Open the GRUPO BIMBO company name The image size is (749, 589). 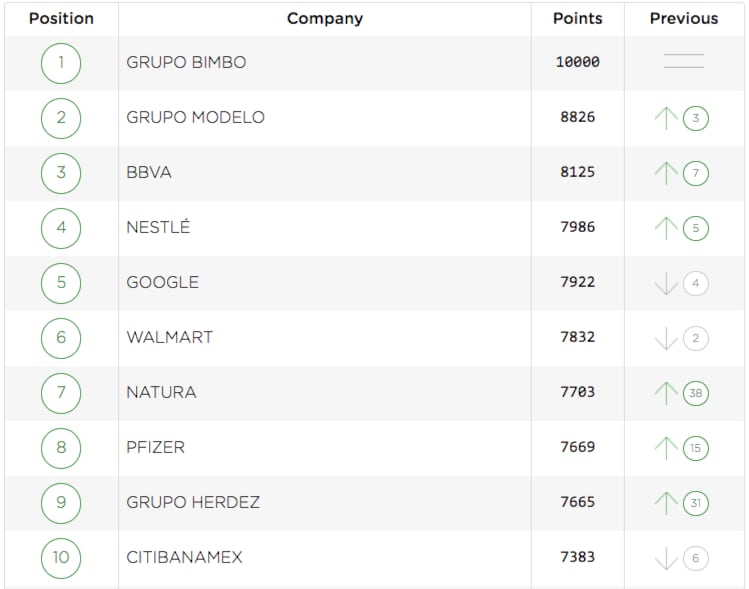pyautogui.click(x=186, y=62)
